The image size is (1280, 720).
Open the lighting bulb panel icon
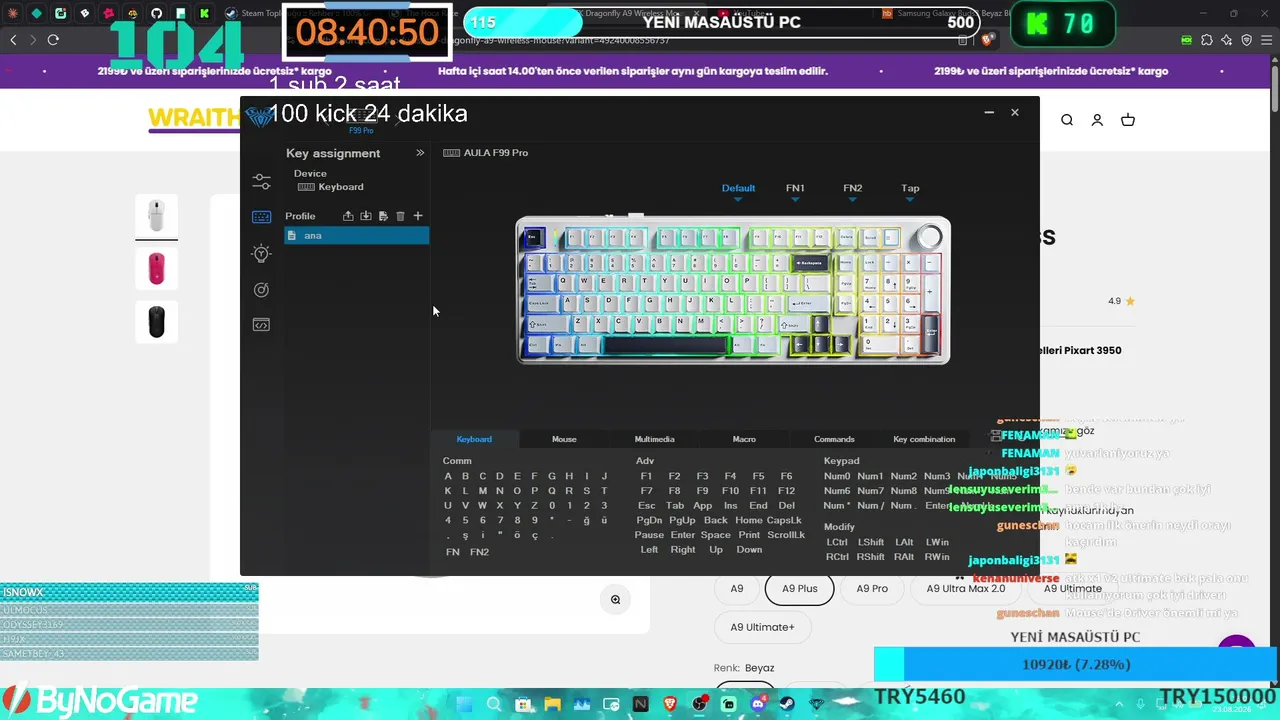pos(261,254)
